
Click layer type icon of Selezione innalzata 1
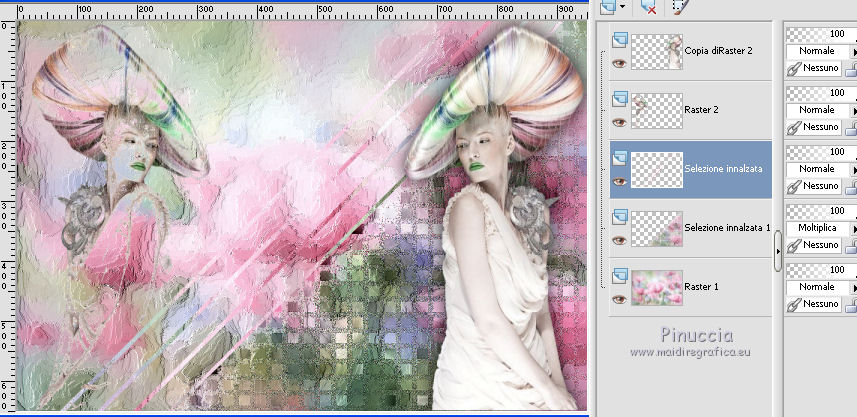coord(620,217)
